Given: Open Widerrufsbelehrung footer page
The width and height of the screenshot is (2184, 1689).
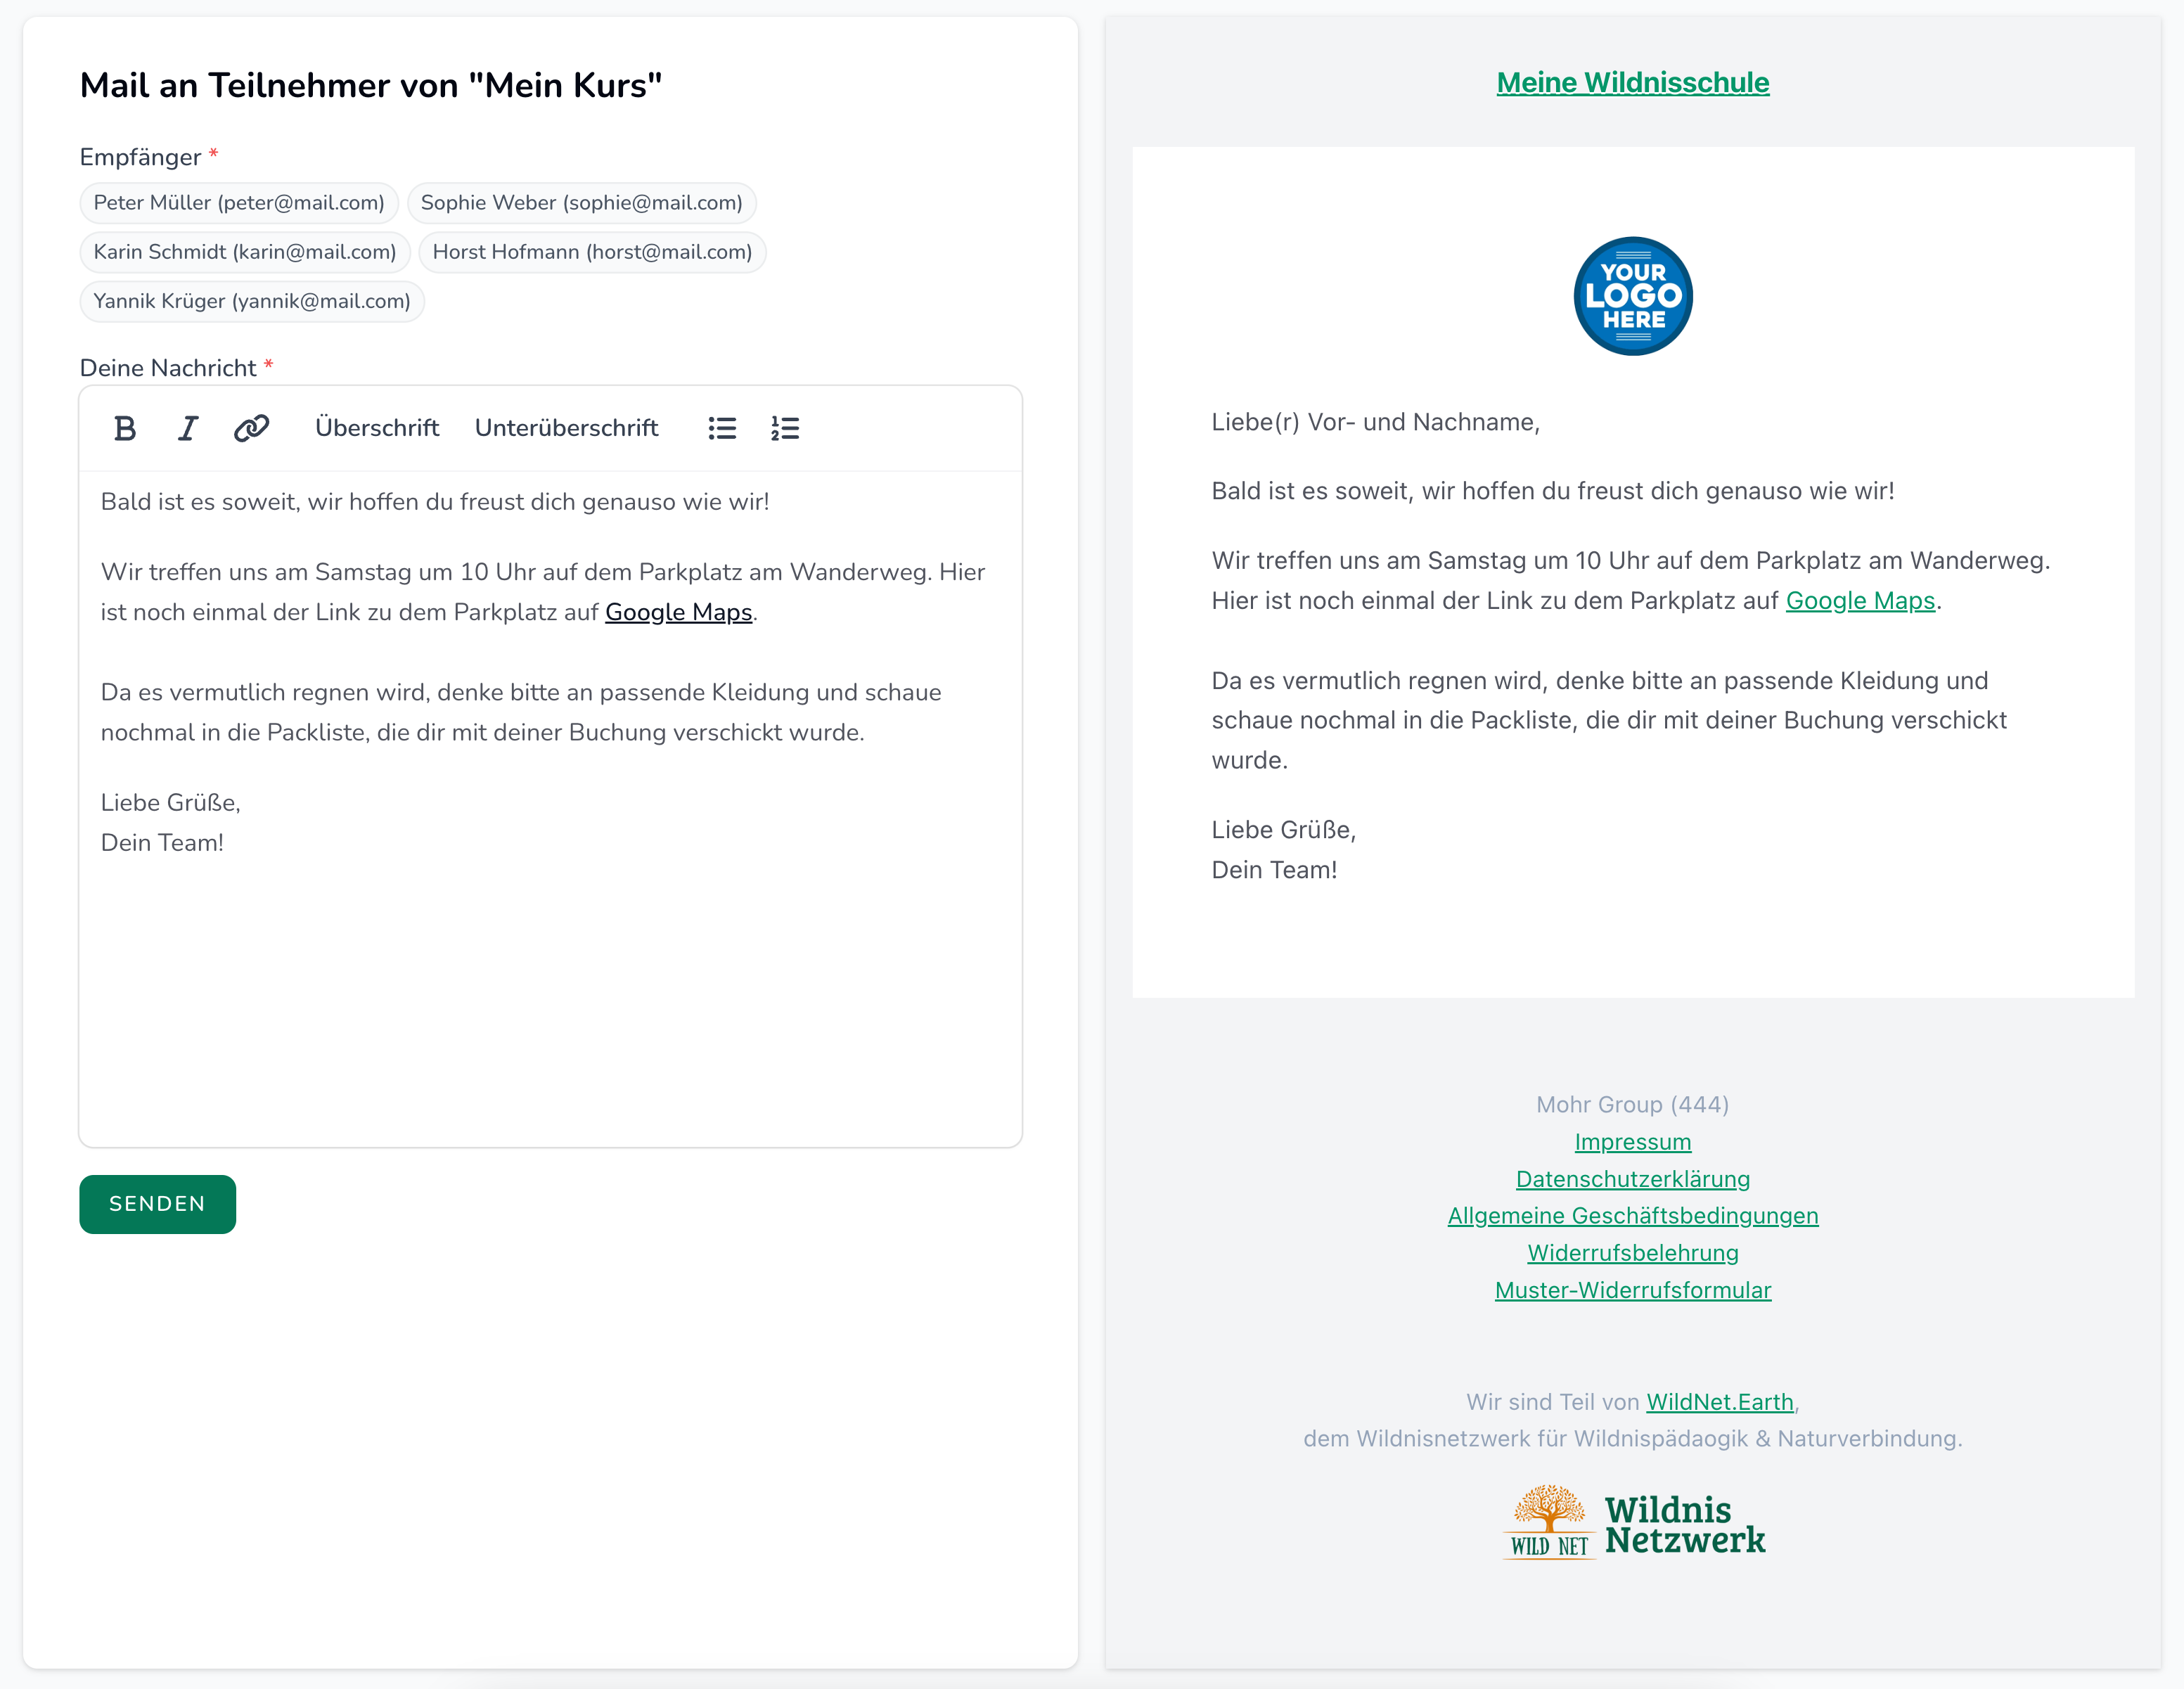Looking at the screenshot, I should coord(1633,1253).
